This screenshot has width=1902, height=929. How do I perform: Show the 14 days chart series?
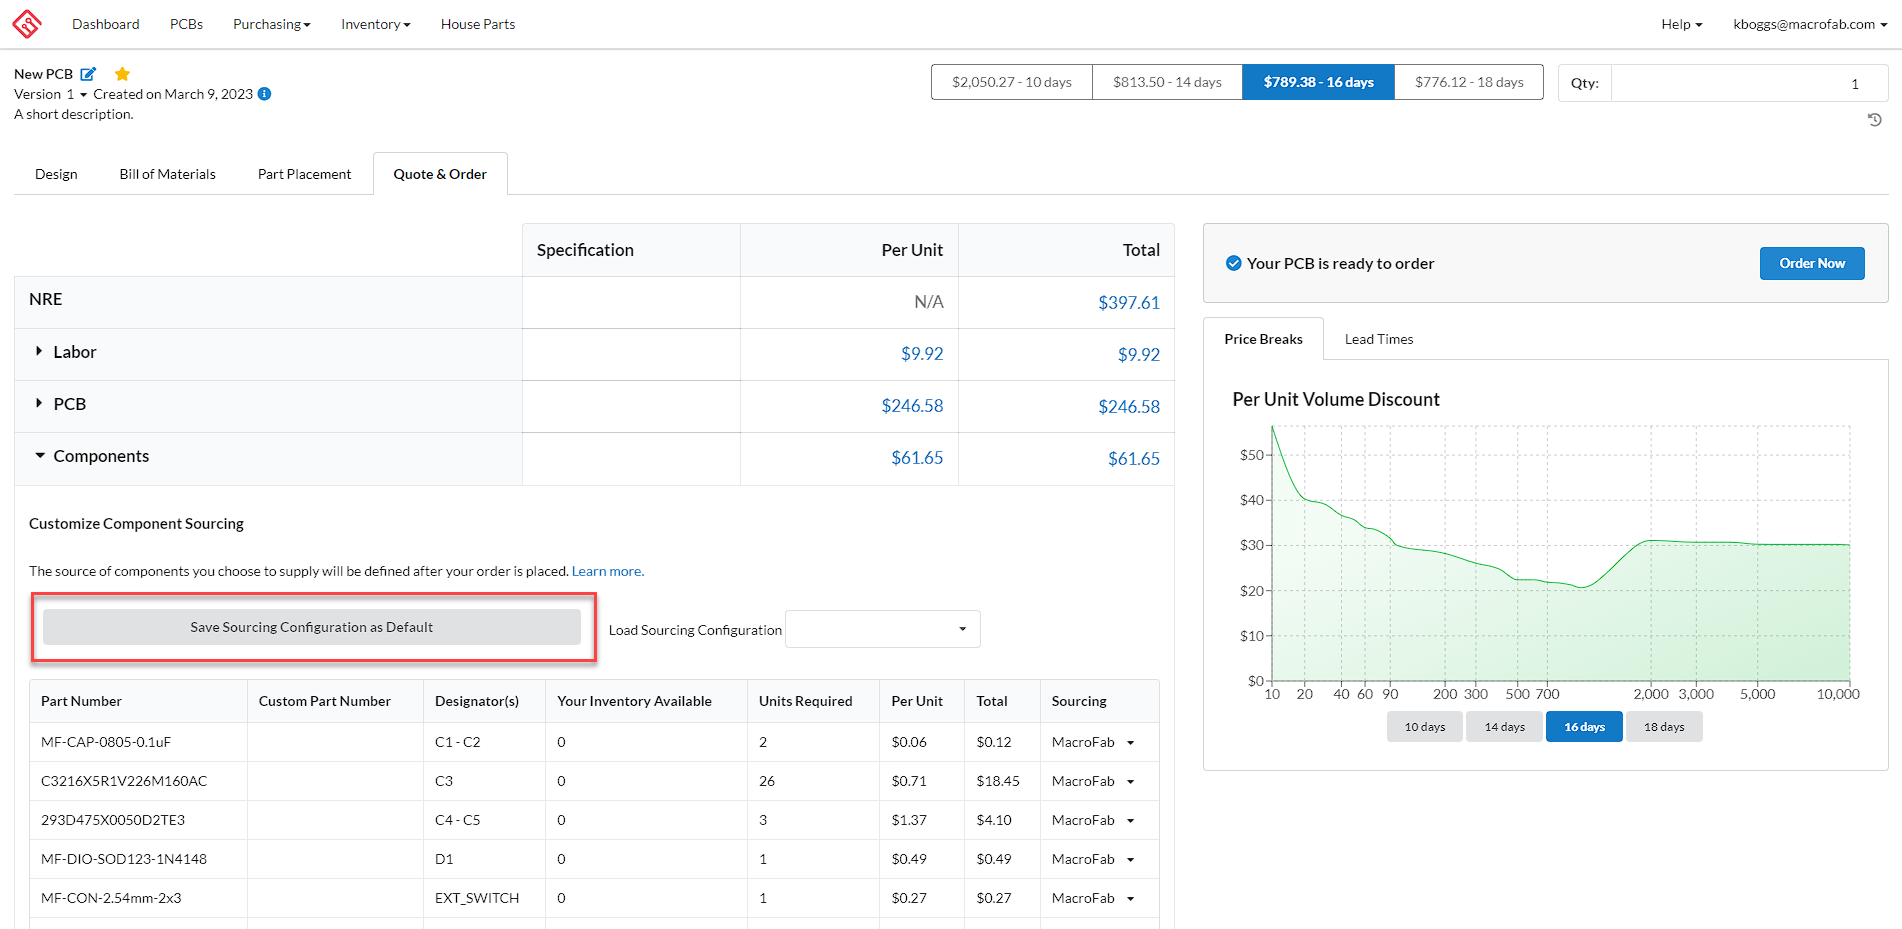(1504, 727)
